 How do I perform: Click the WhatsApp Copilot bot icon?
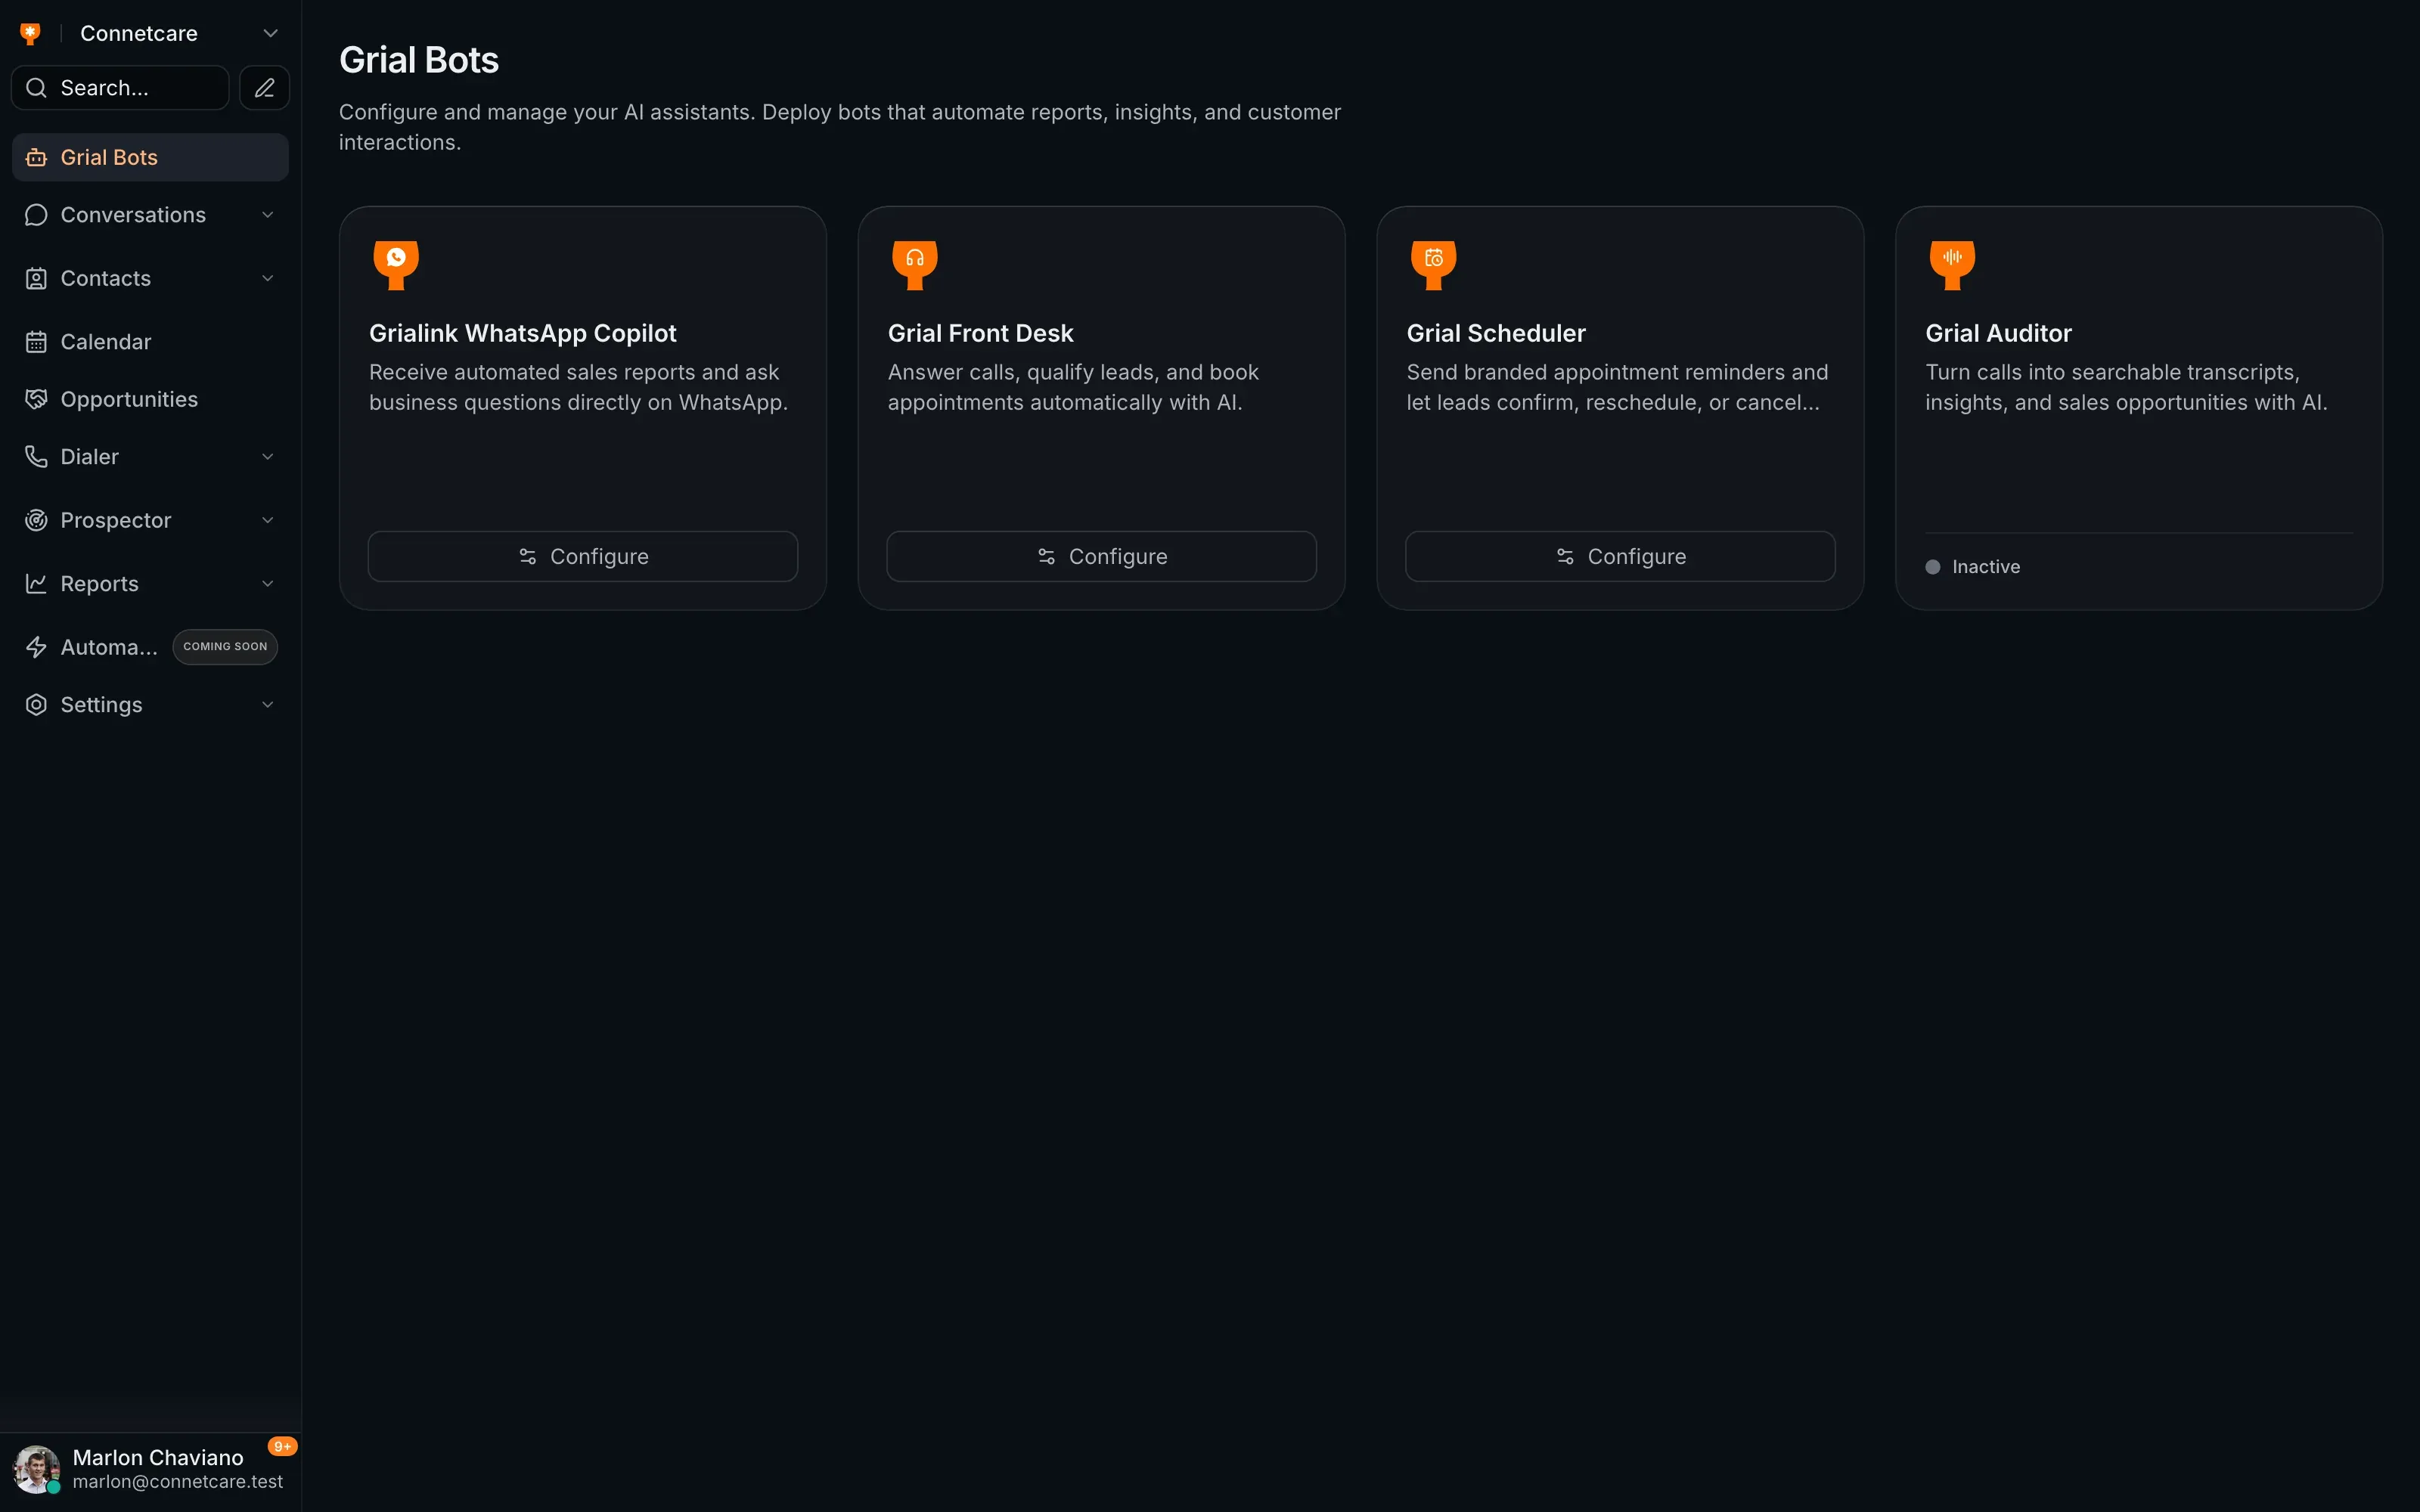tap(396, 265)
